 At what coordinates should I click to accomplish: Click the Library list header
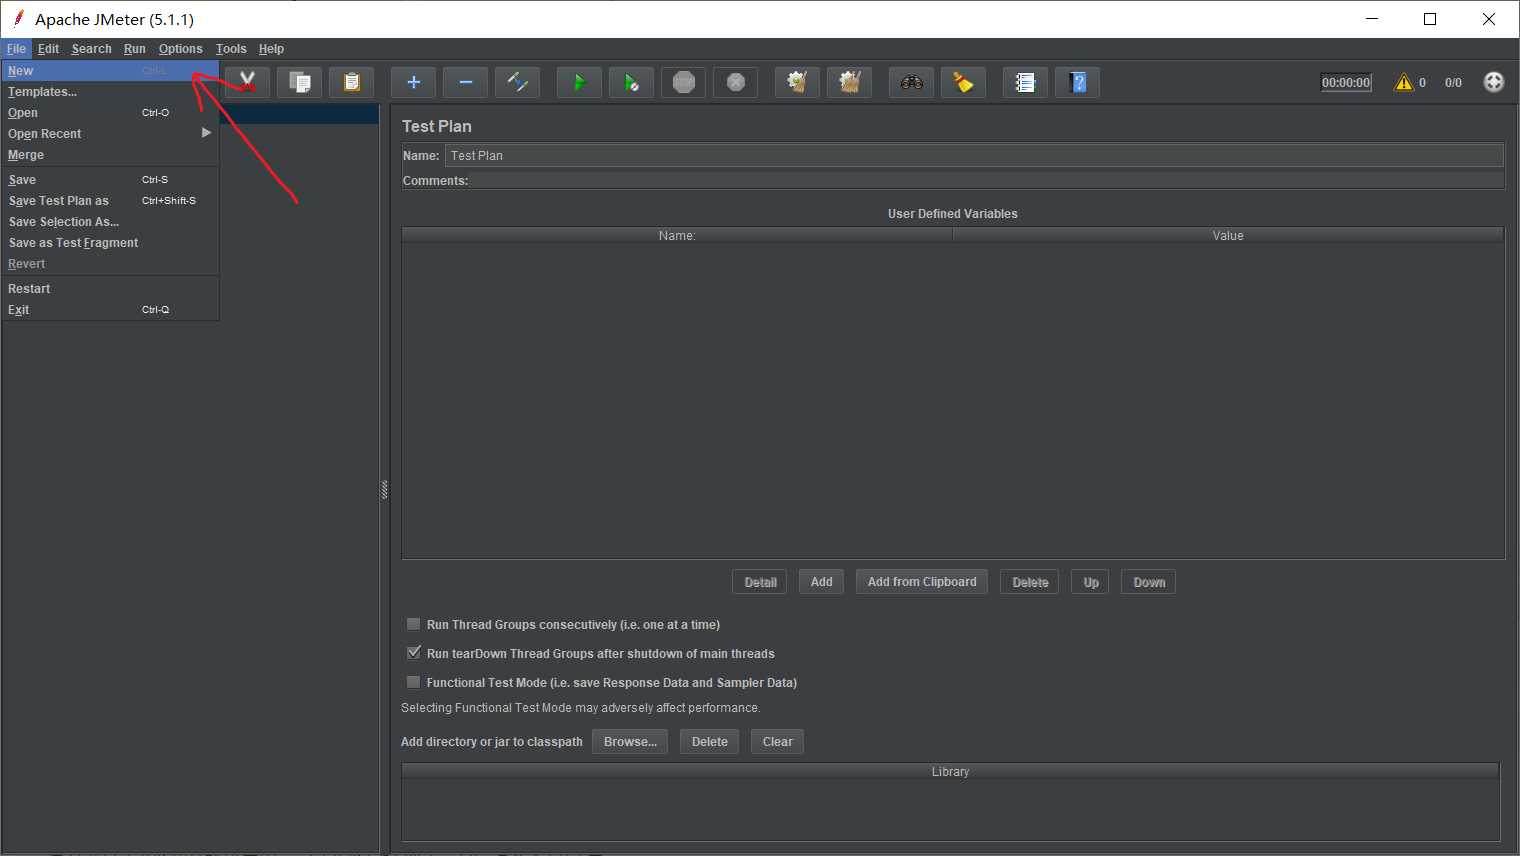(x=950, y=772)
